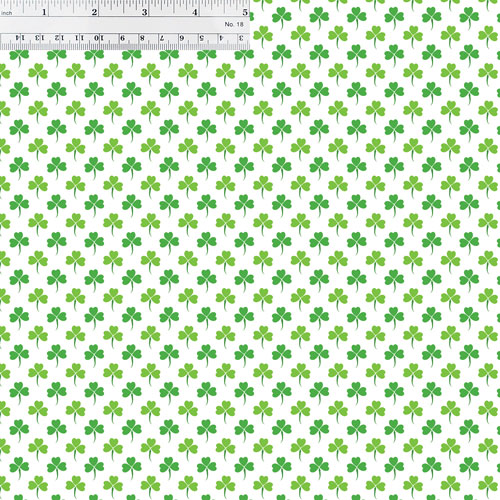Image resolution: width=500 pixels, height=500 pixels.
Task: Click the 'No. 18' ruler label
Action: 234,24
